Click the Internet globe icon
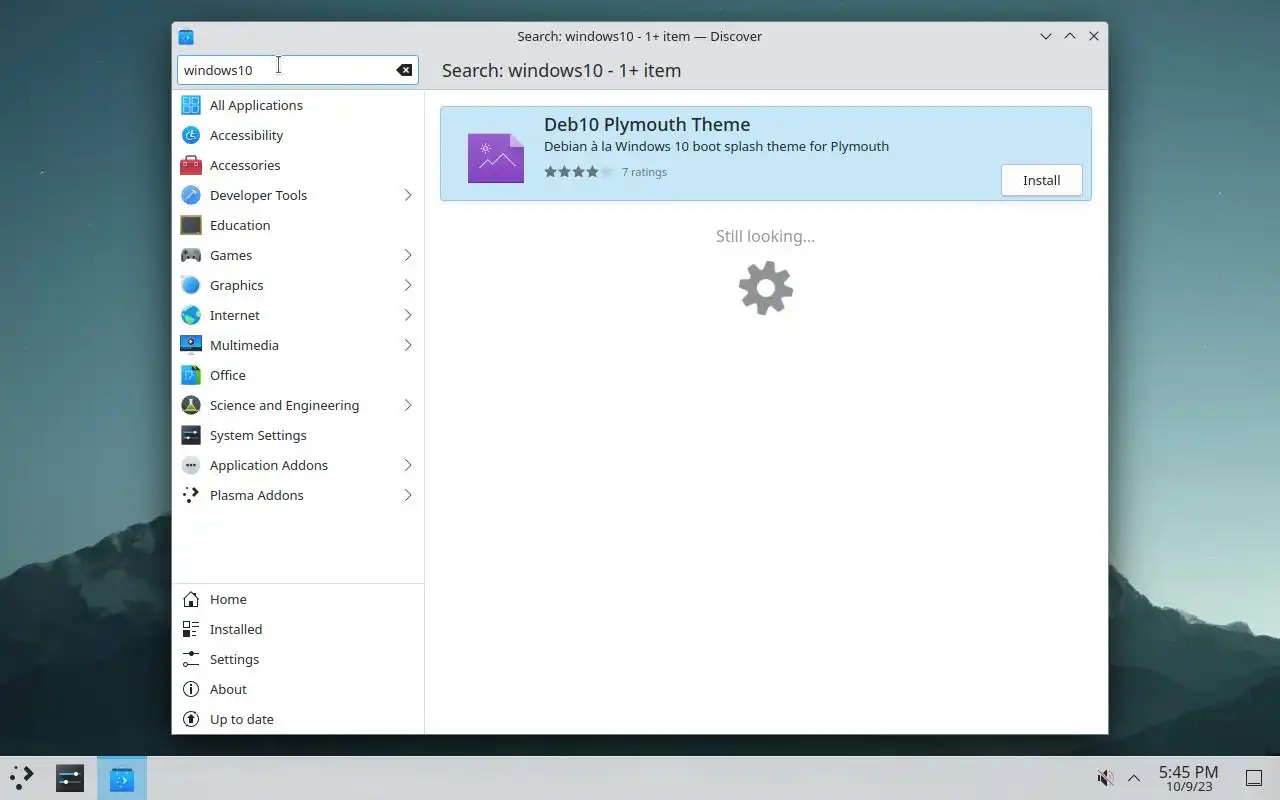Image resolution: width=1280 pixels, height=800 pixels. [x=191, y=315]
